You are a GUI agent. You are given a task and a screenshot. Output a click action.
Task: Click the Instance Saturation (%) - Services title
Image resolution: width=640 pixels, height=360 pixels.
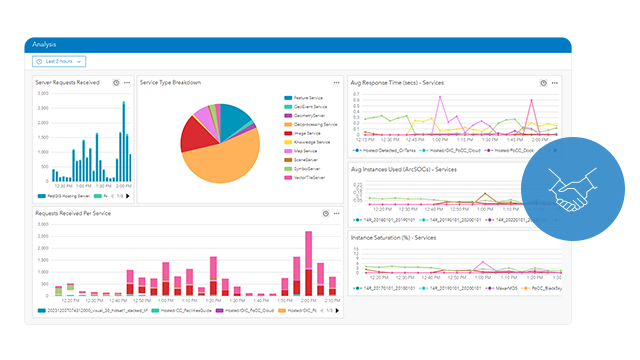(x=393, y=238)
